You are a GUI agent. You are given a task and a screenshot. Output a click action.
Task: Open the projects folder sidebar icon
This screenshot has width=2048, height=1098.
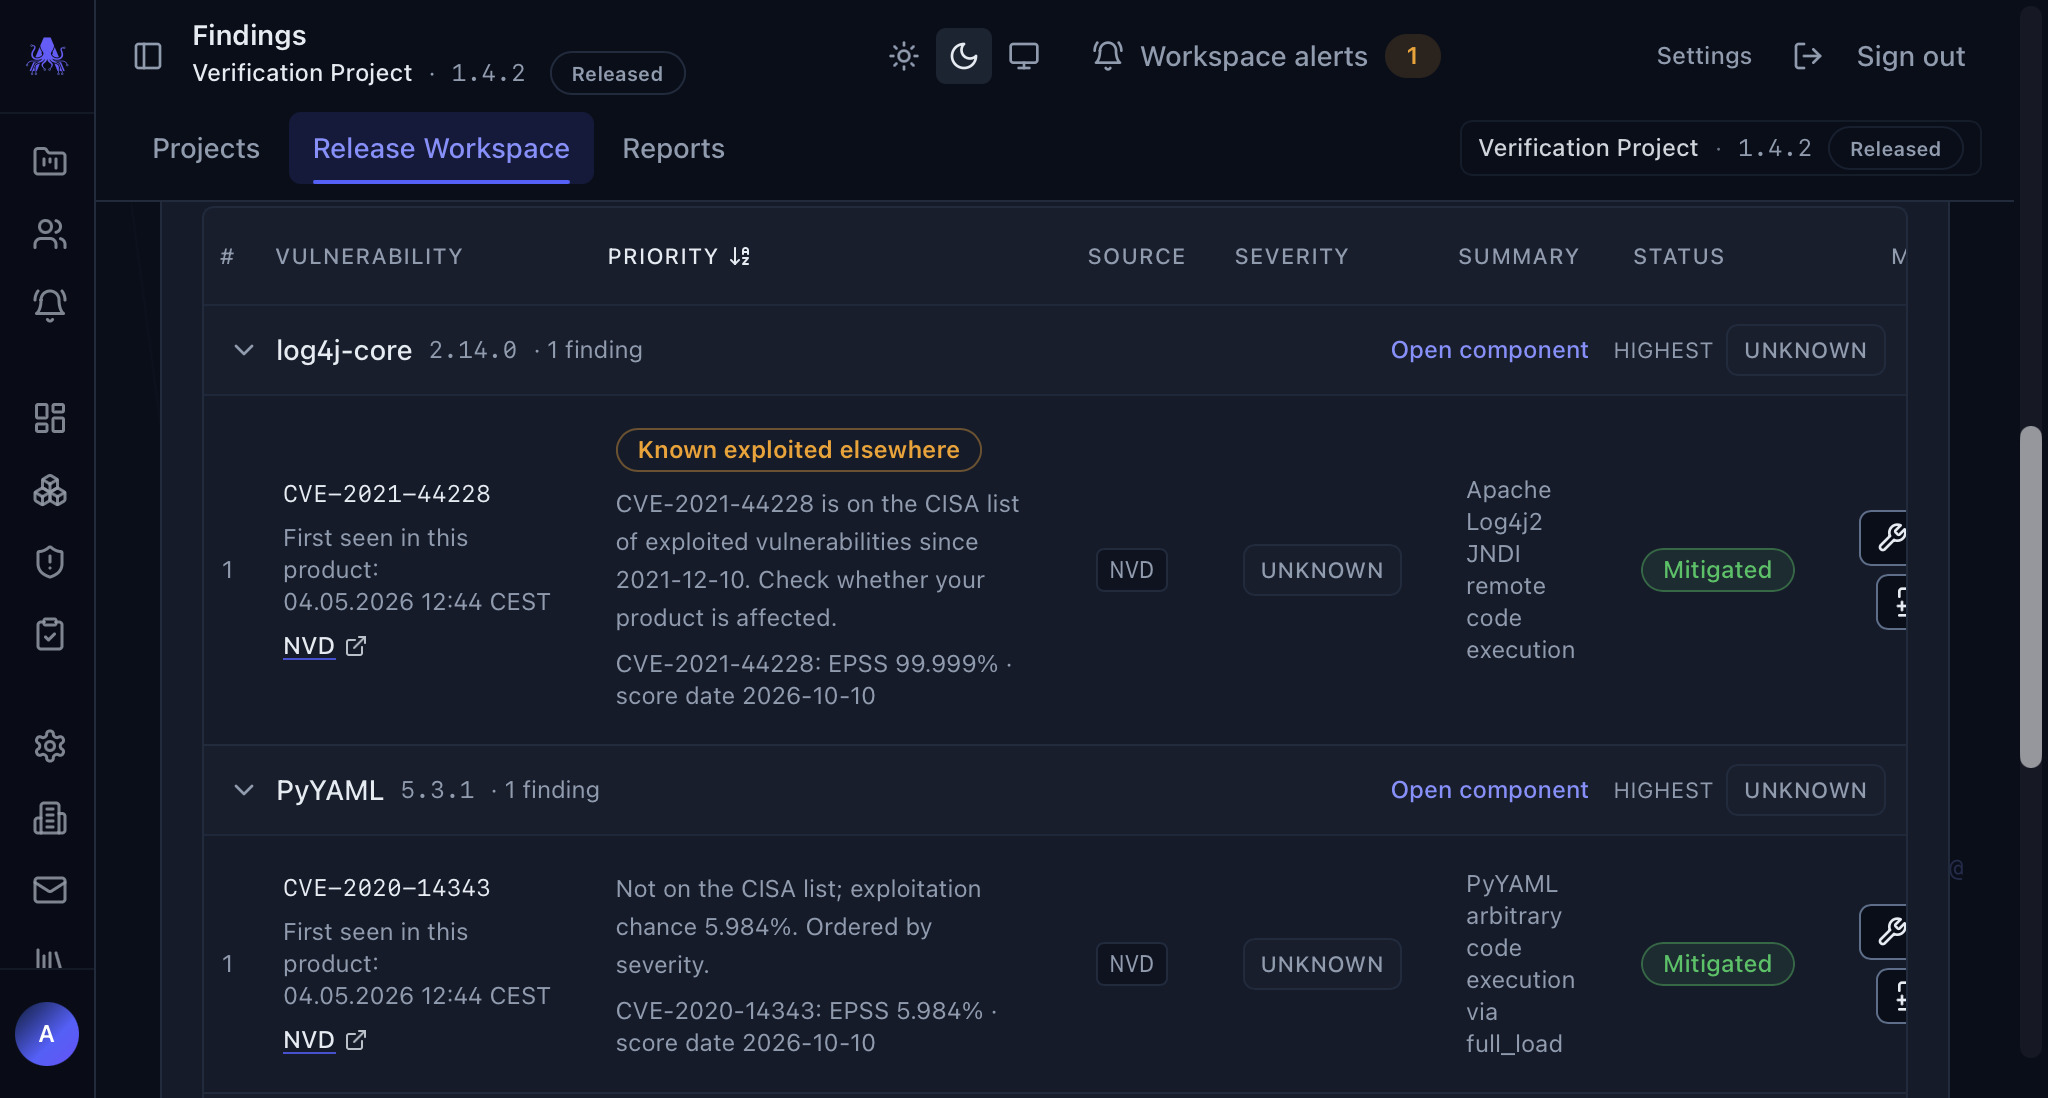coord(50,161)
